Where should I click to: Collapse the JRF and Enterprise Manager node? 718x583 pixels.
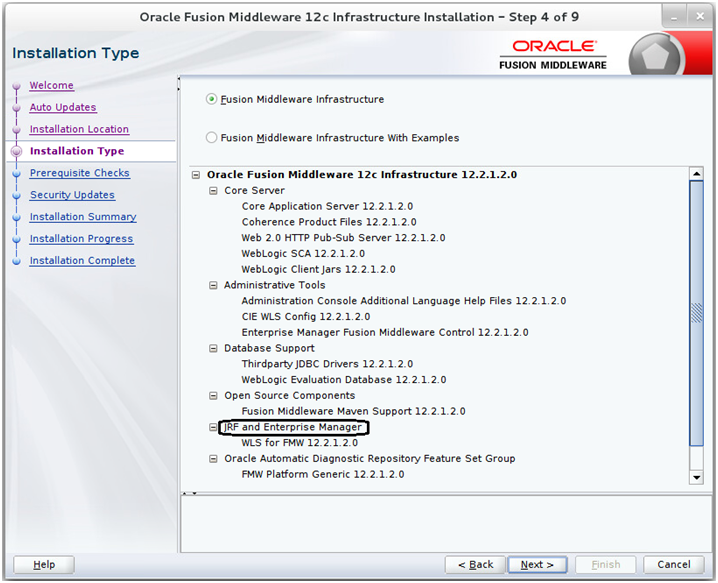[x=213, y=427]
